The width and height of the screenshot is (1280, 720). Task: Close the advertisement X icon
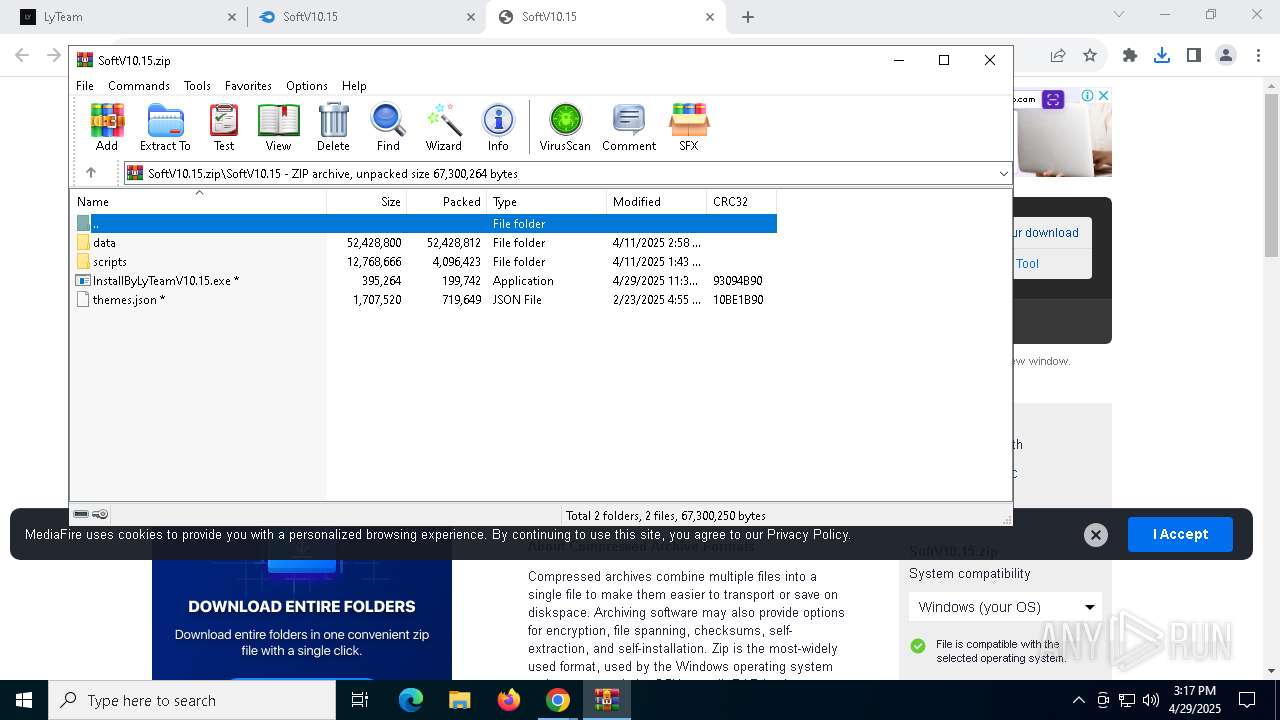point(1103,96)
